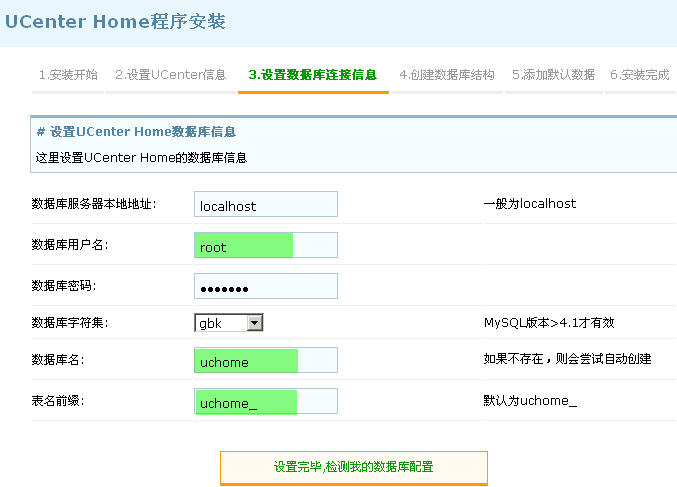The image size is (677, 487).
Task: Go to step 4.创建数据库结构
Action: pyautogui.click(x=447, y=75)
